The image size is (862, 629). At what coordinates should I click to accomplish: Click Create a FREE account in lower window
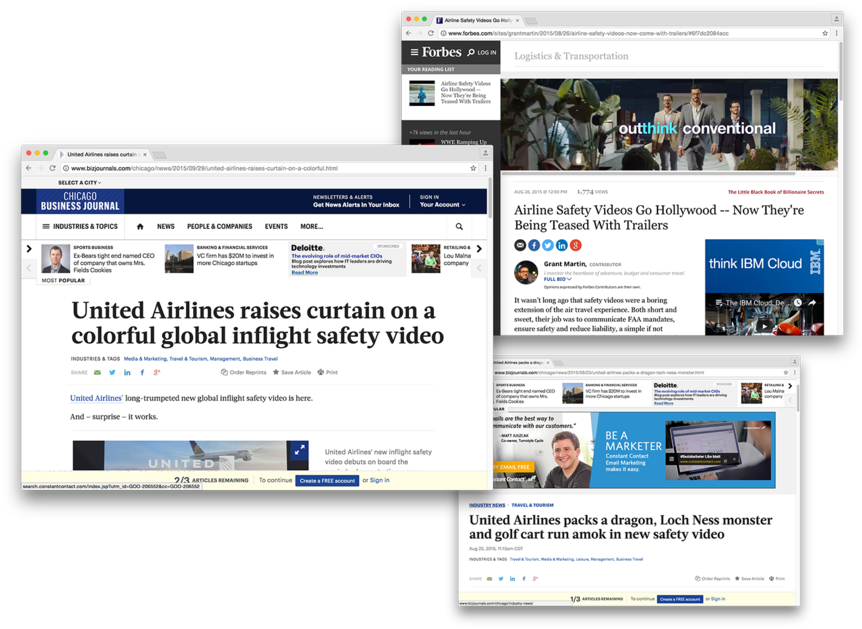tap(680, 599)
